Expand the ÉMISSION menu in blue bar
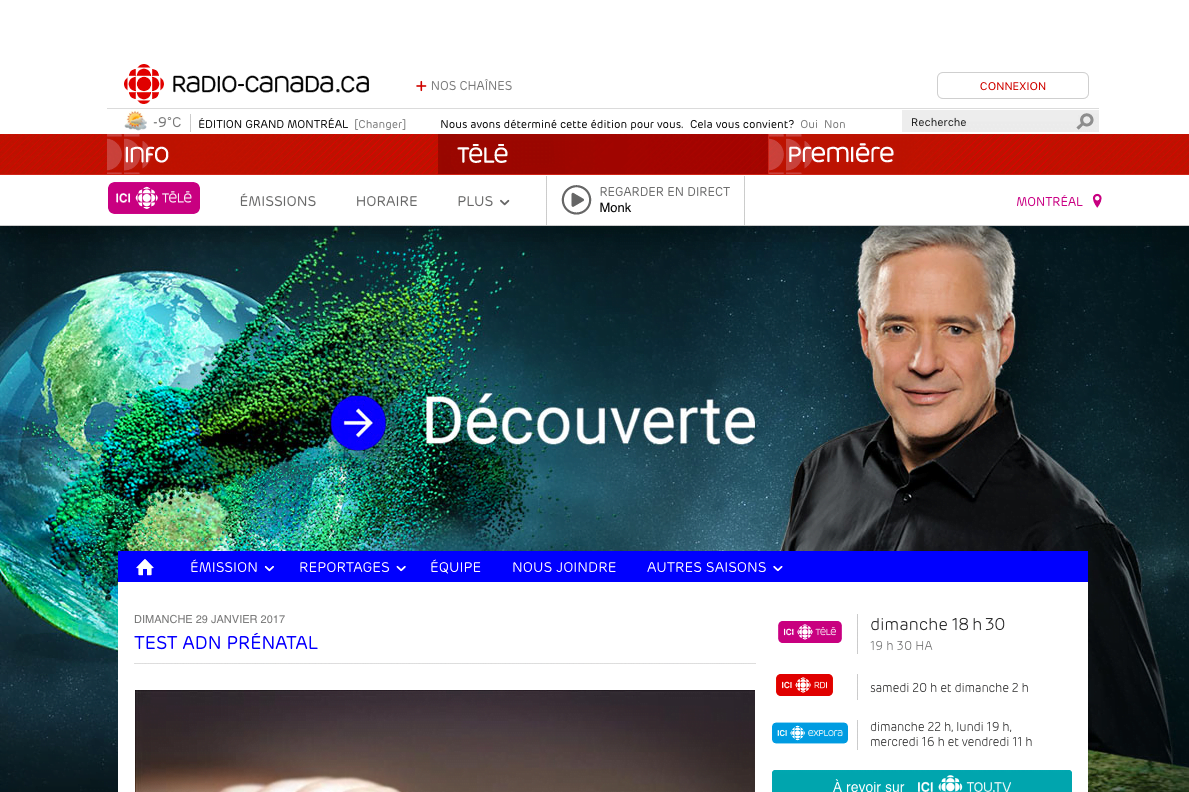Screen dimensions: 1189x792 (x=232, y=567)
